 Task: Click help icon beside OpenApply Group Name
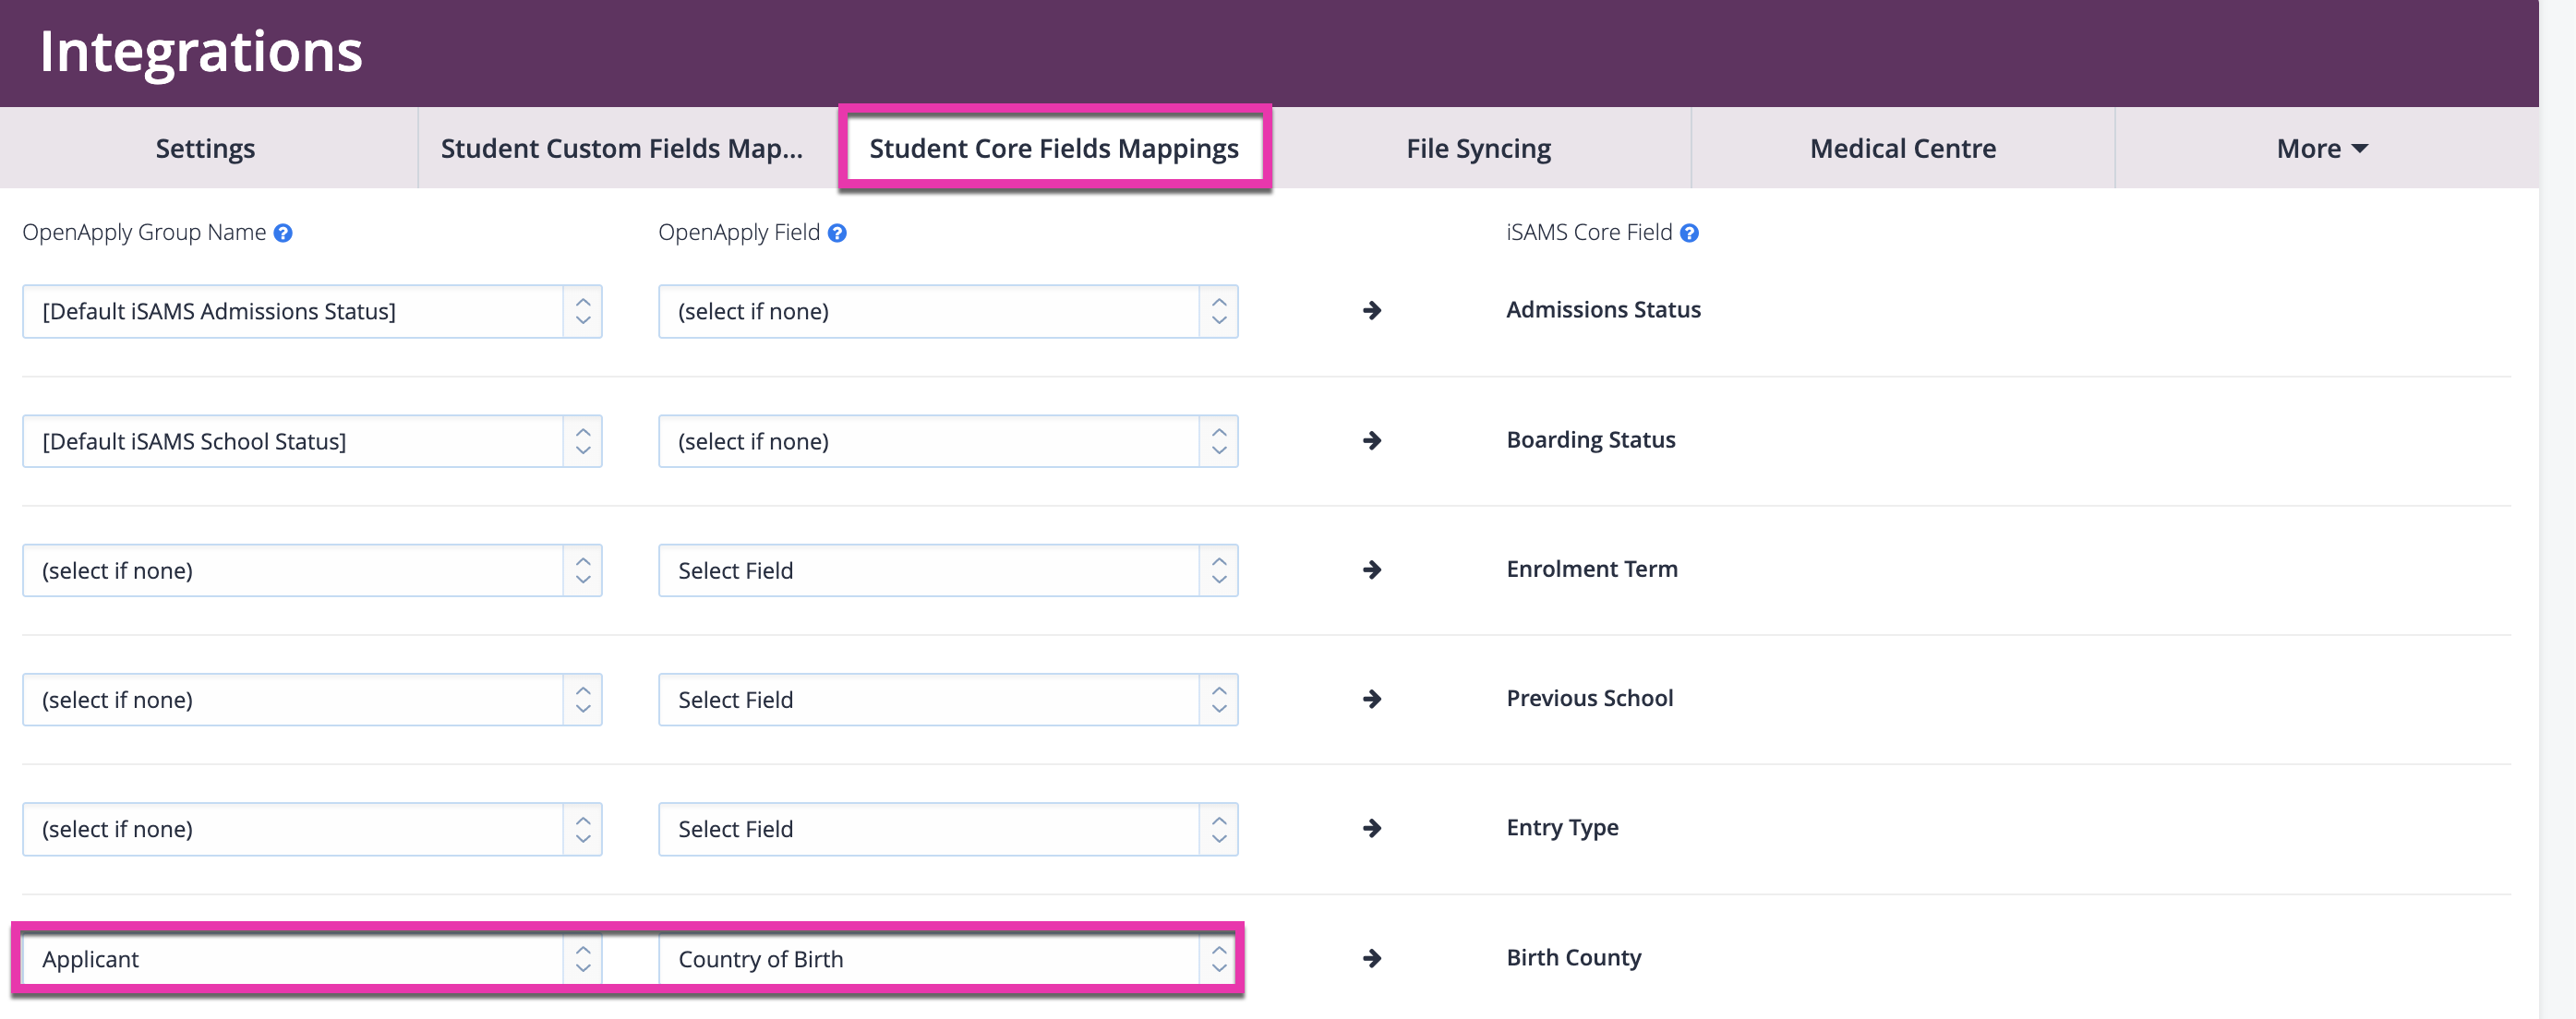pyautogui.click(x=283, y=233)
